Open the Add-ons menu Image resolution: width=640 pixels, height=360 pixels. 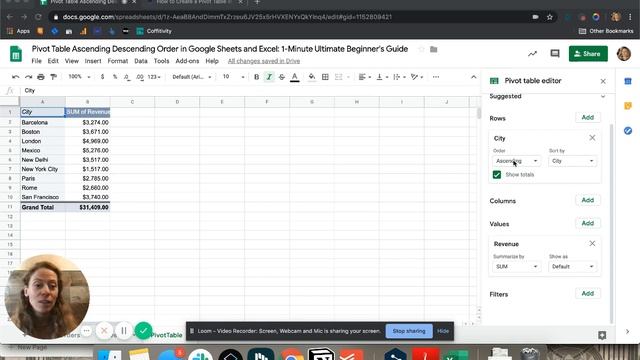(187, 61)
